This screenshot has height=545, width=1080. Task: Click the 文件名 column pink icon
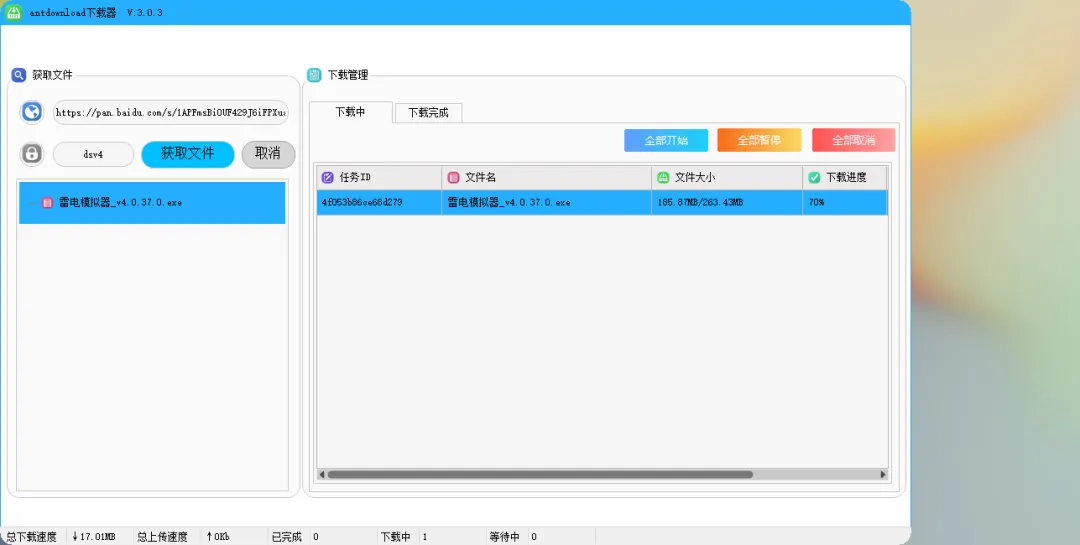[453, 178]
